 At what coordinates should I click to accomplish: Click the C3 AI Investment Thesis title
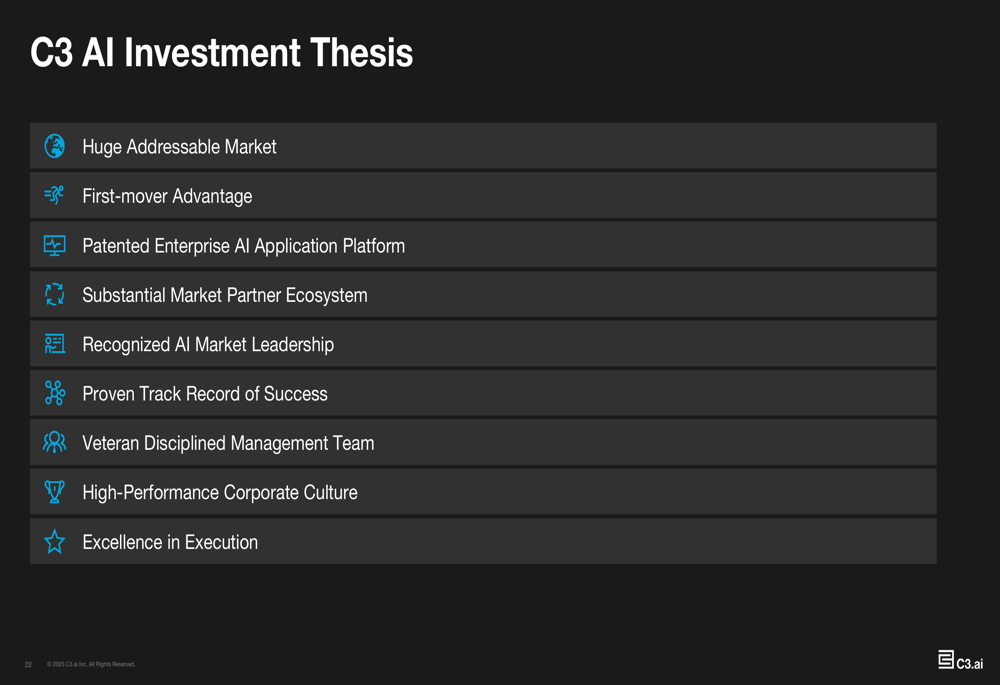[222, 52]
